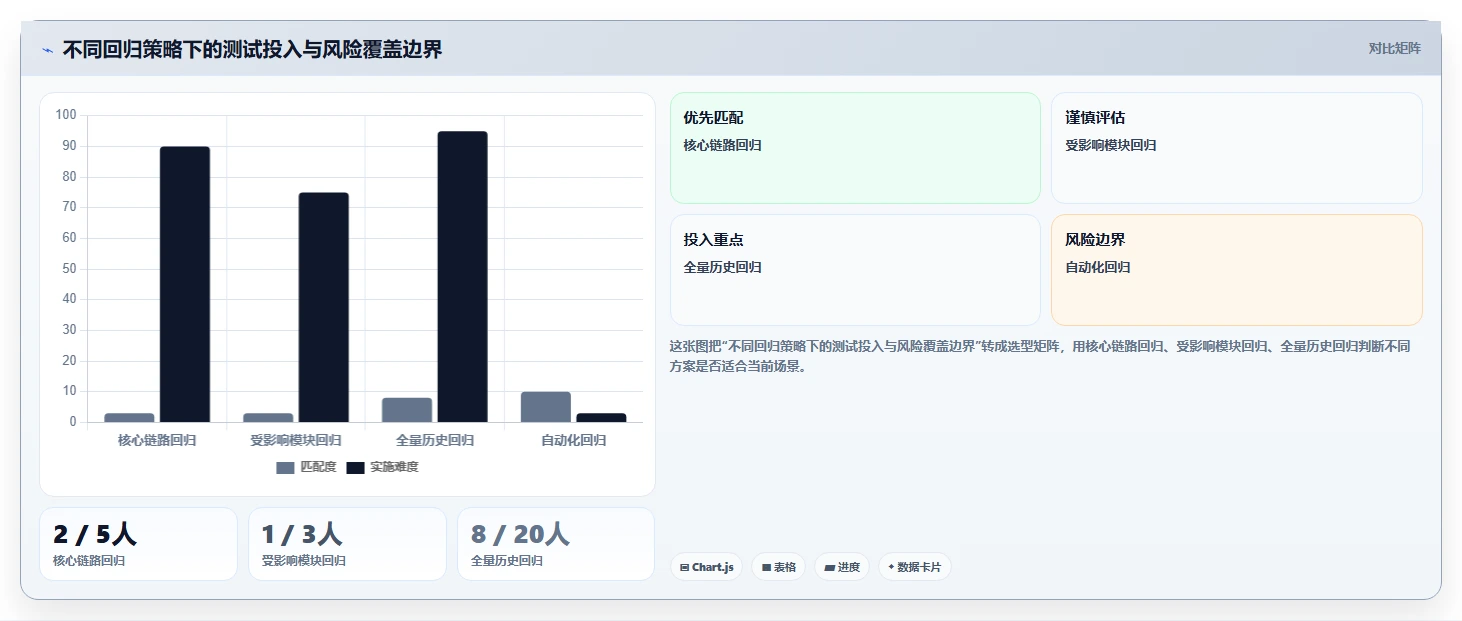The height and width of the screenshot is (621, 1462).
Task: Click the 核心链路回归 text in 优先匹配 card
Action: pos(723,145)
